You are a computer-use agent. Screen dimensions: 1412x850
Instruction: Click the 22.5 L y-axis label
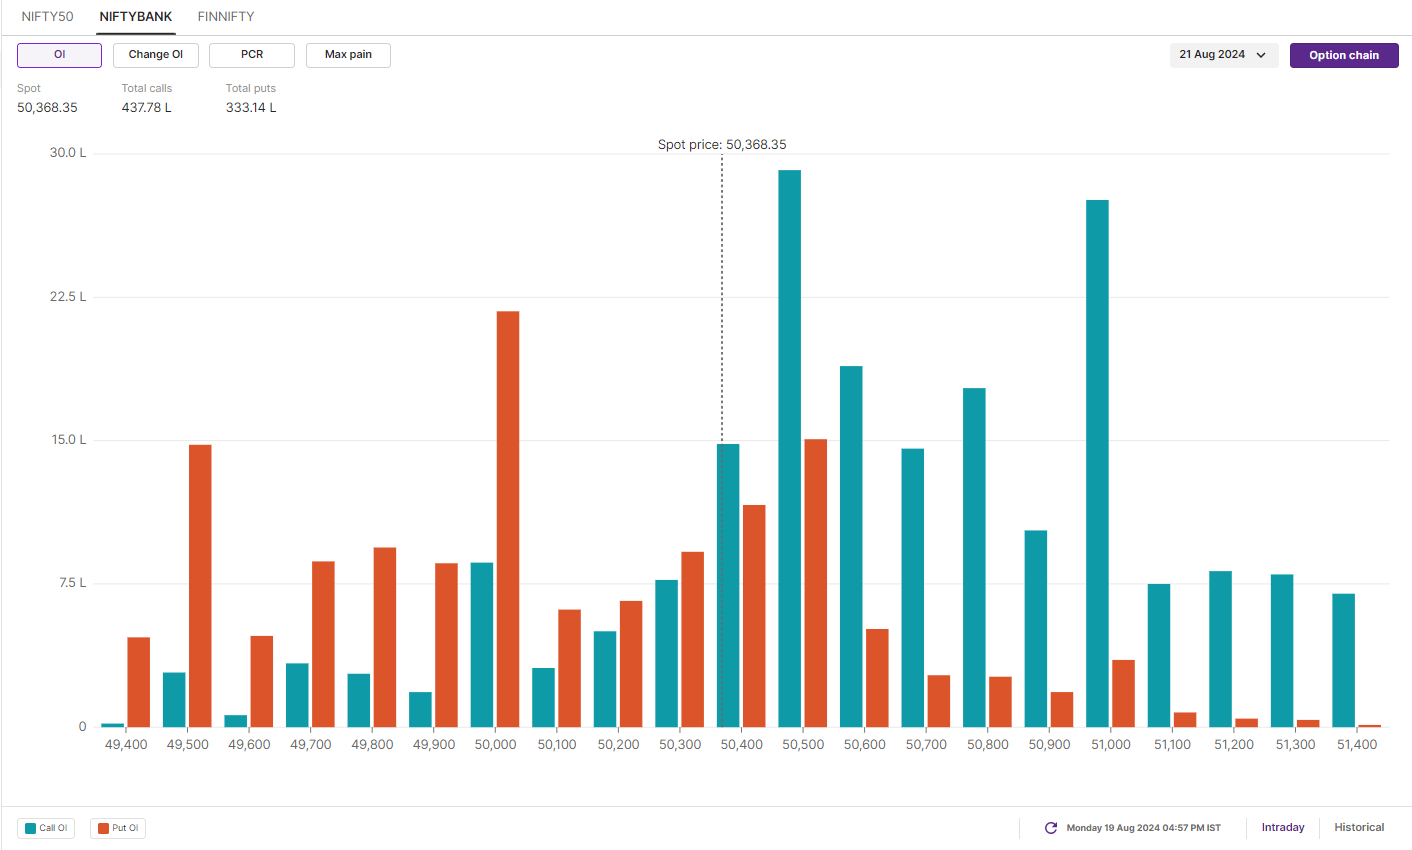(x=68, y=297)
